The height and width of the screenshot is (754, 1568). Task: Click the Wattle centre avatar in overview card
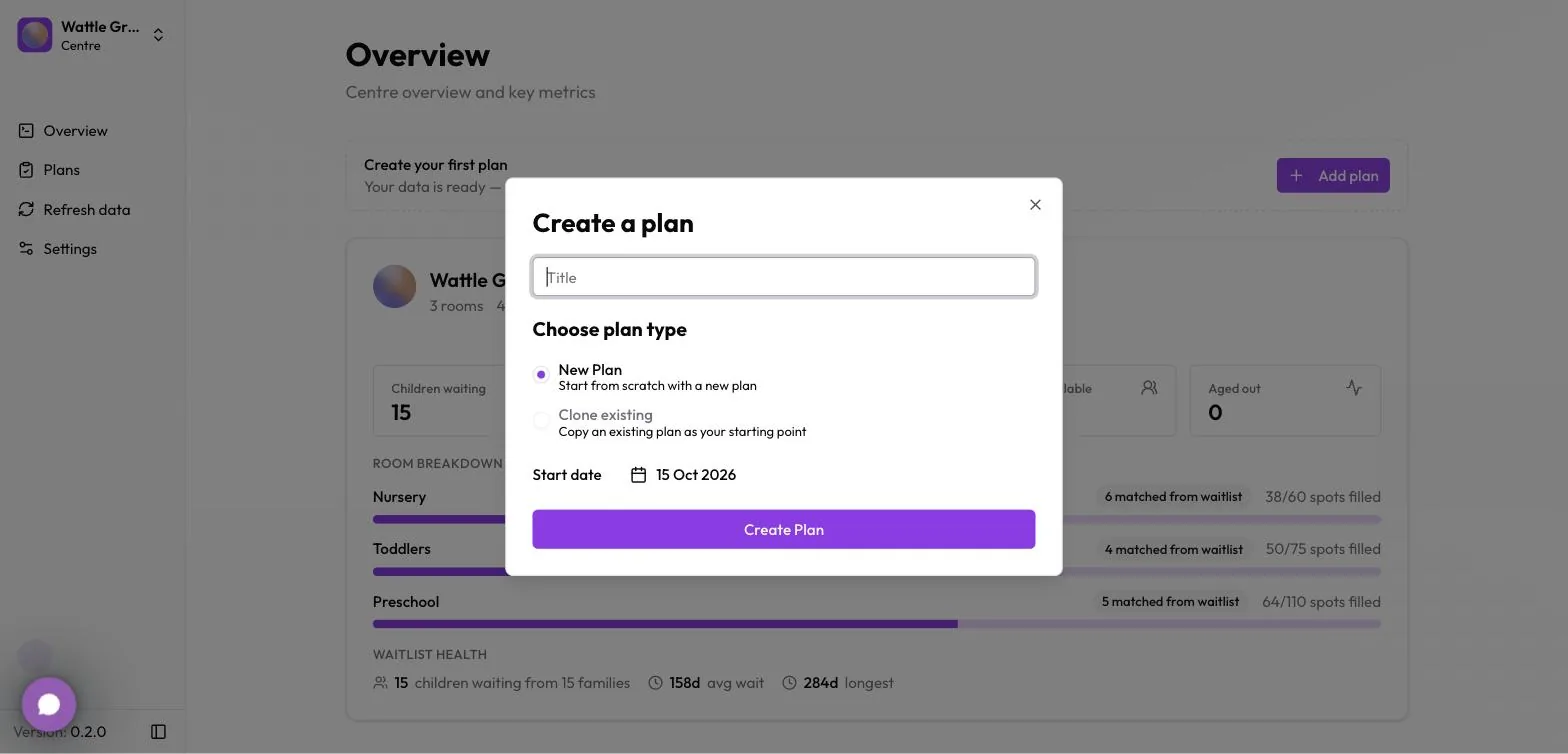[x=395, y=287]
